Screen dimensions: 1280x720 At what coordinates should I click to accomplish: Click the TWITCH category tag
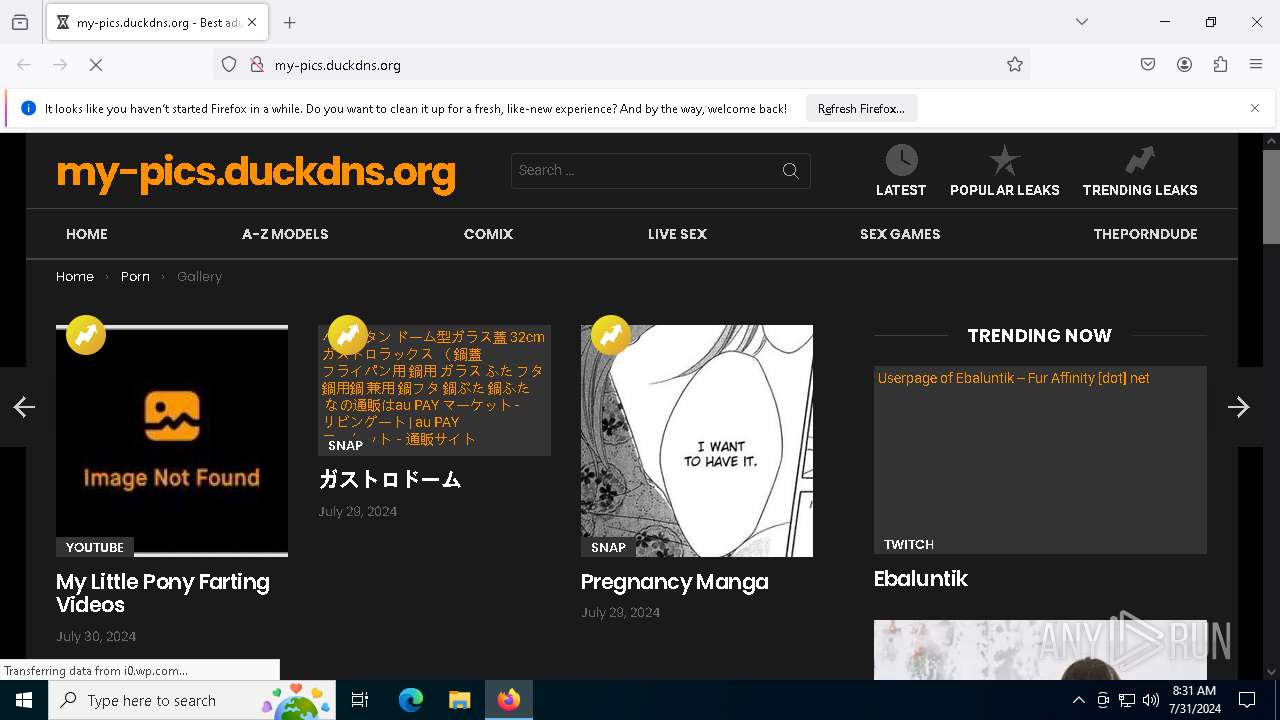[x=909, y=544]
